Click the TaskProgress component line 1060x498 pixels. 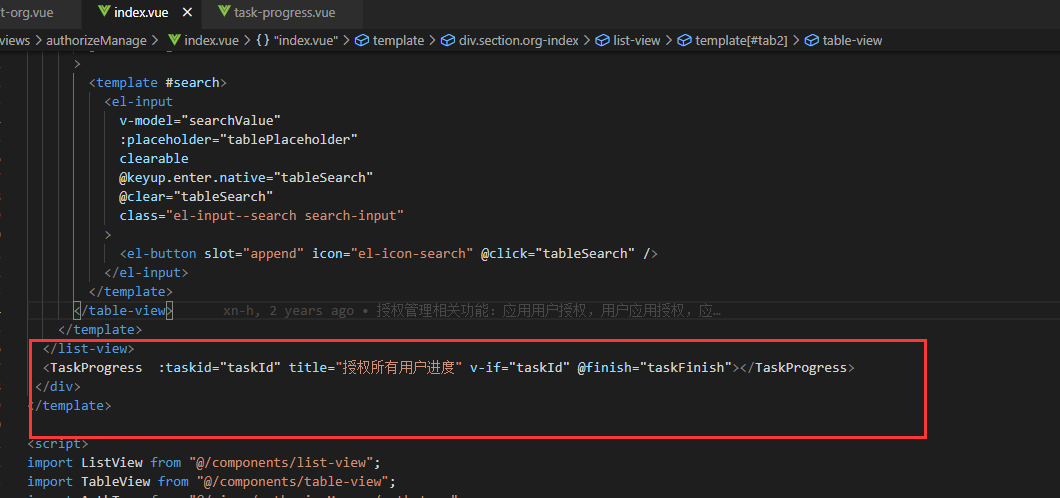click(x=450, y=368)
